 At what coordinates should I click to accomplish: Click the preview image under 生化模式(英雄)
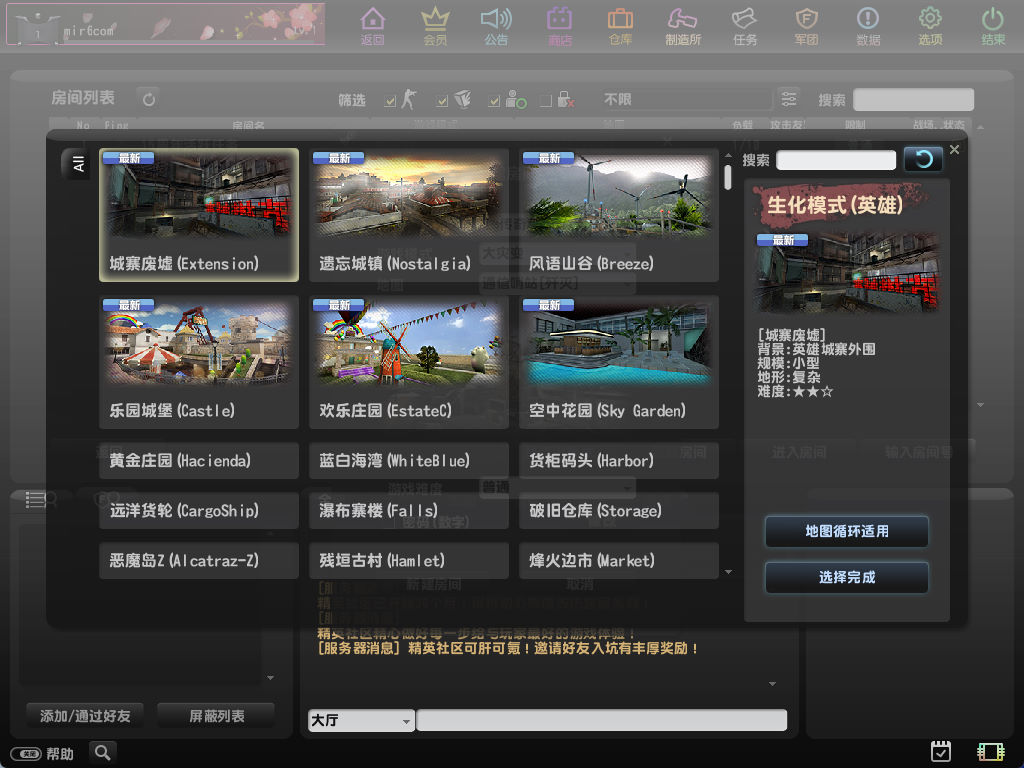point(847,272)
